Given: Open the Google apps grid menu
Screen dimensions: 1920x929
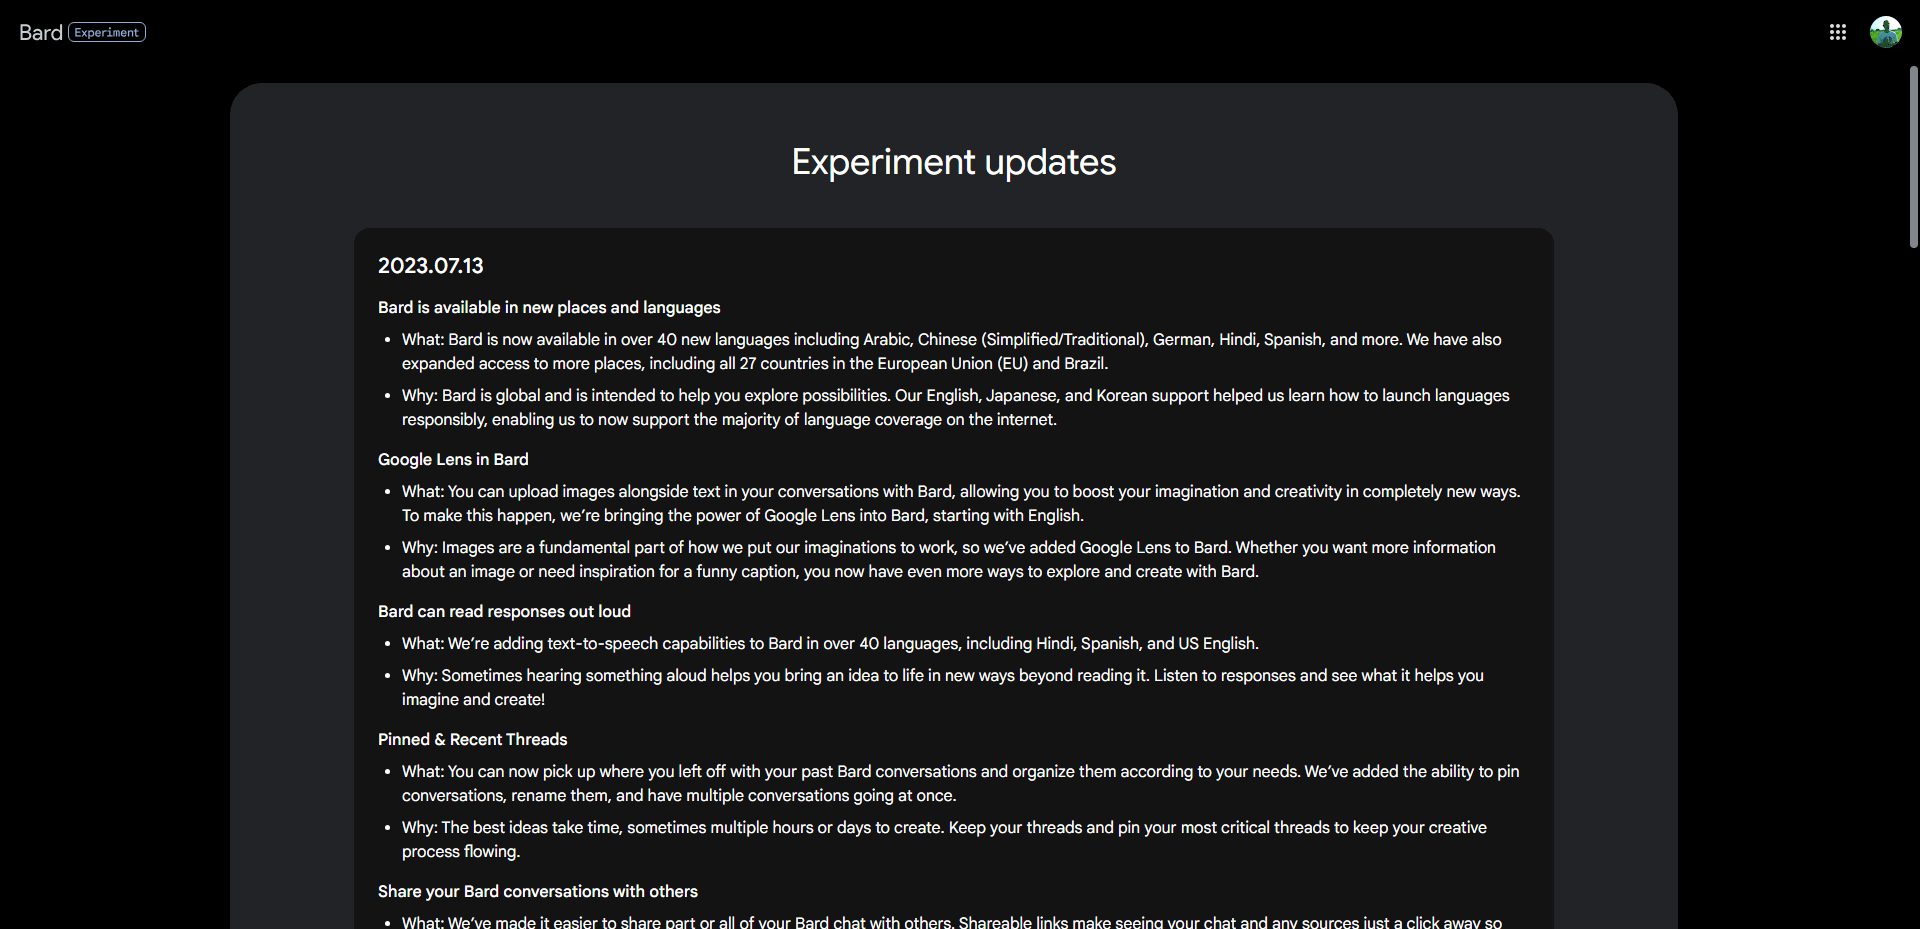Looking at the screenshot, I should (x=1837, y=32).
